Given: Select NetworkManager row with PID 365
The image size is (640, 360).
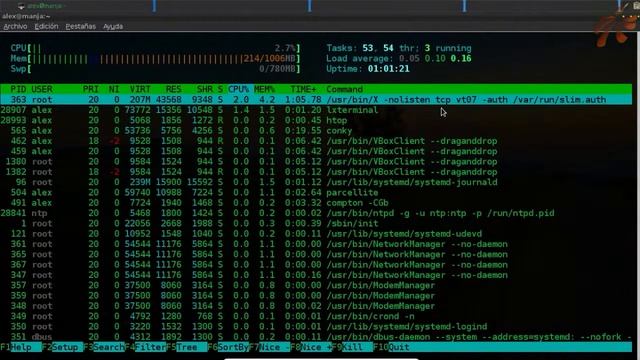Looking at the screenshot, I should coord(316,255).
